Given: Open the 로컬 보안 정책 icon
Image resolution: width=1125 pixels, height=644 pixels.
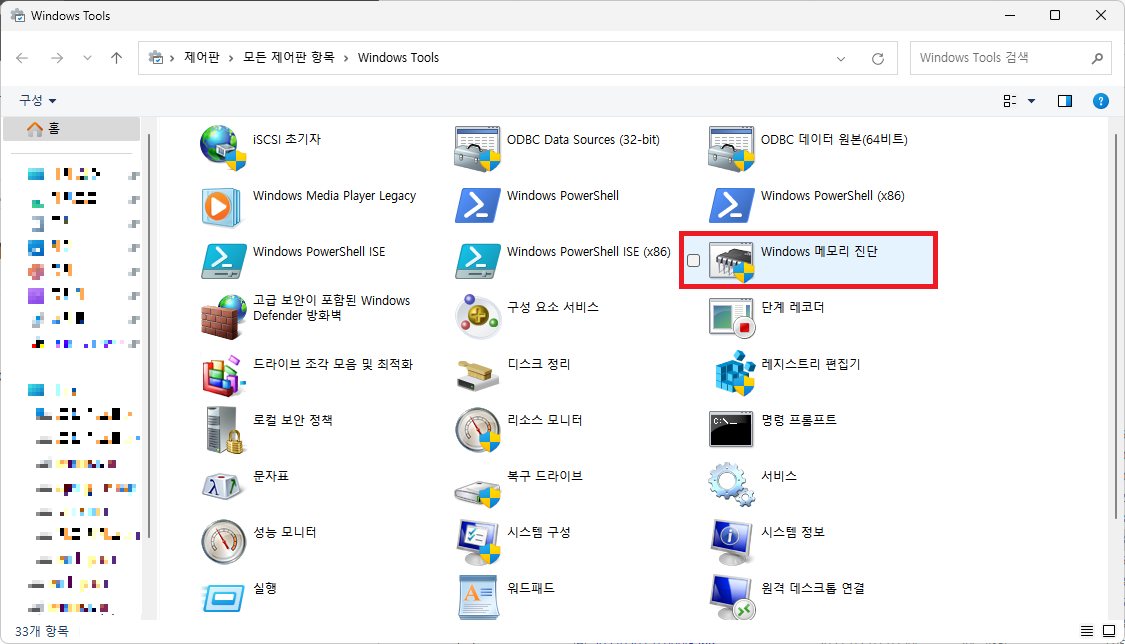Looking at the screenshot, I should 225,430.
